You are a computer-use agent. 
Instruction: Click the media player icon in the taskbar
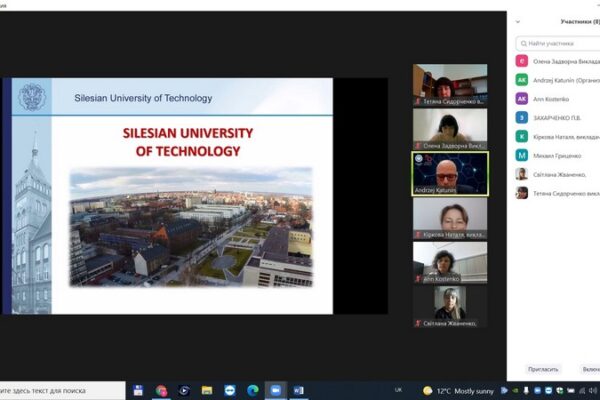[x=184, y=390]
